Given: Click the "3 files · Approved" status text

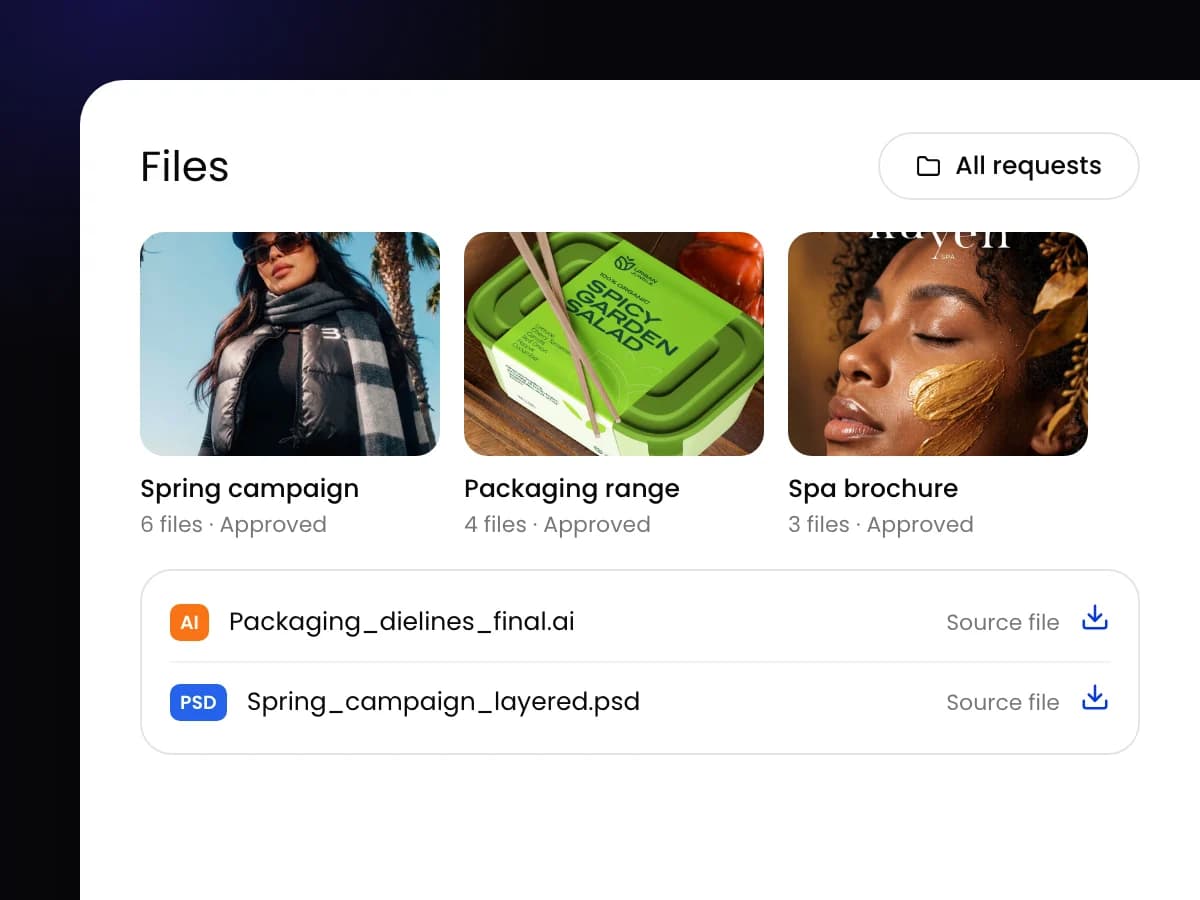Looking at the screenshot, I should (x=881, y=524).
